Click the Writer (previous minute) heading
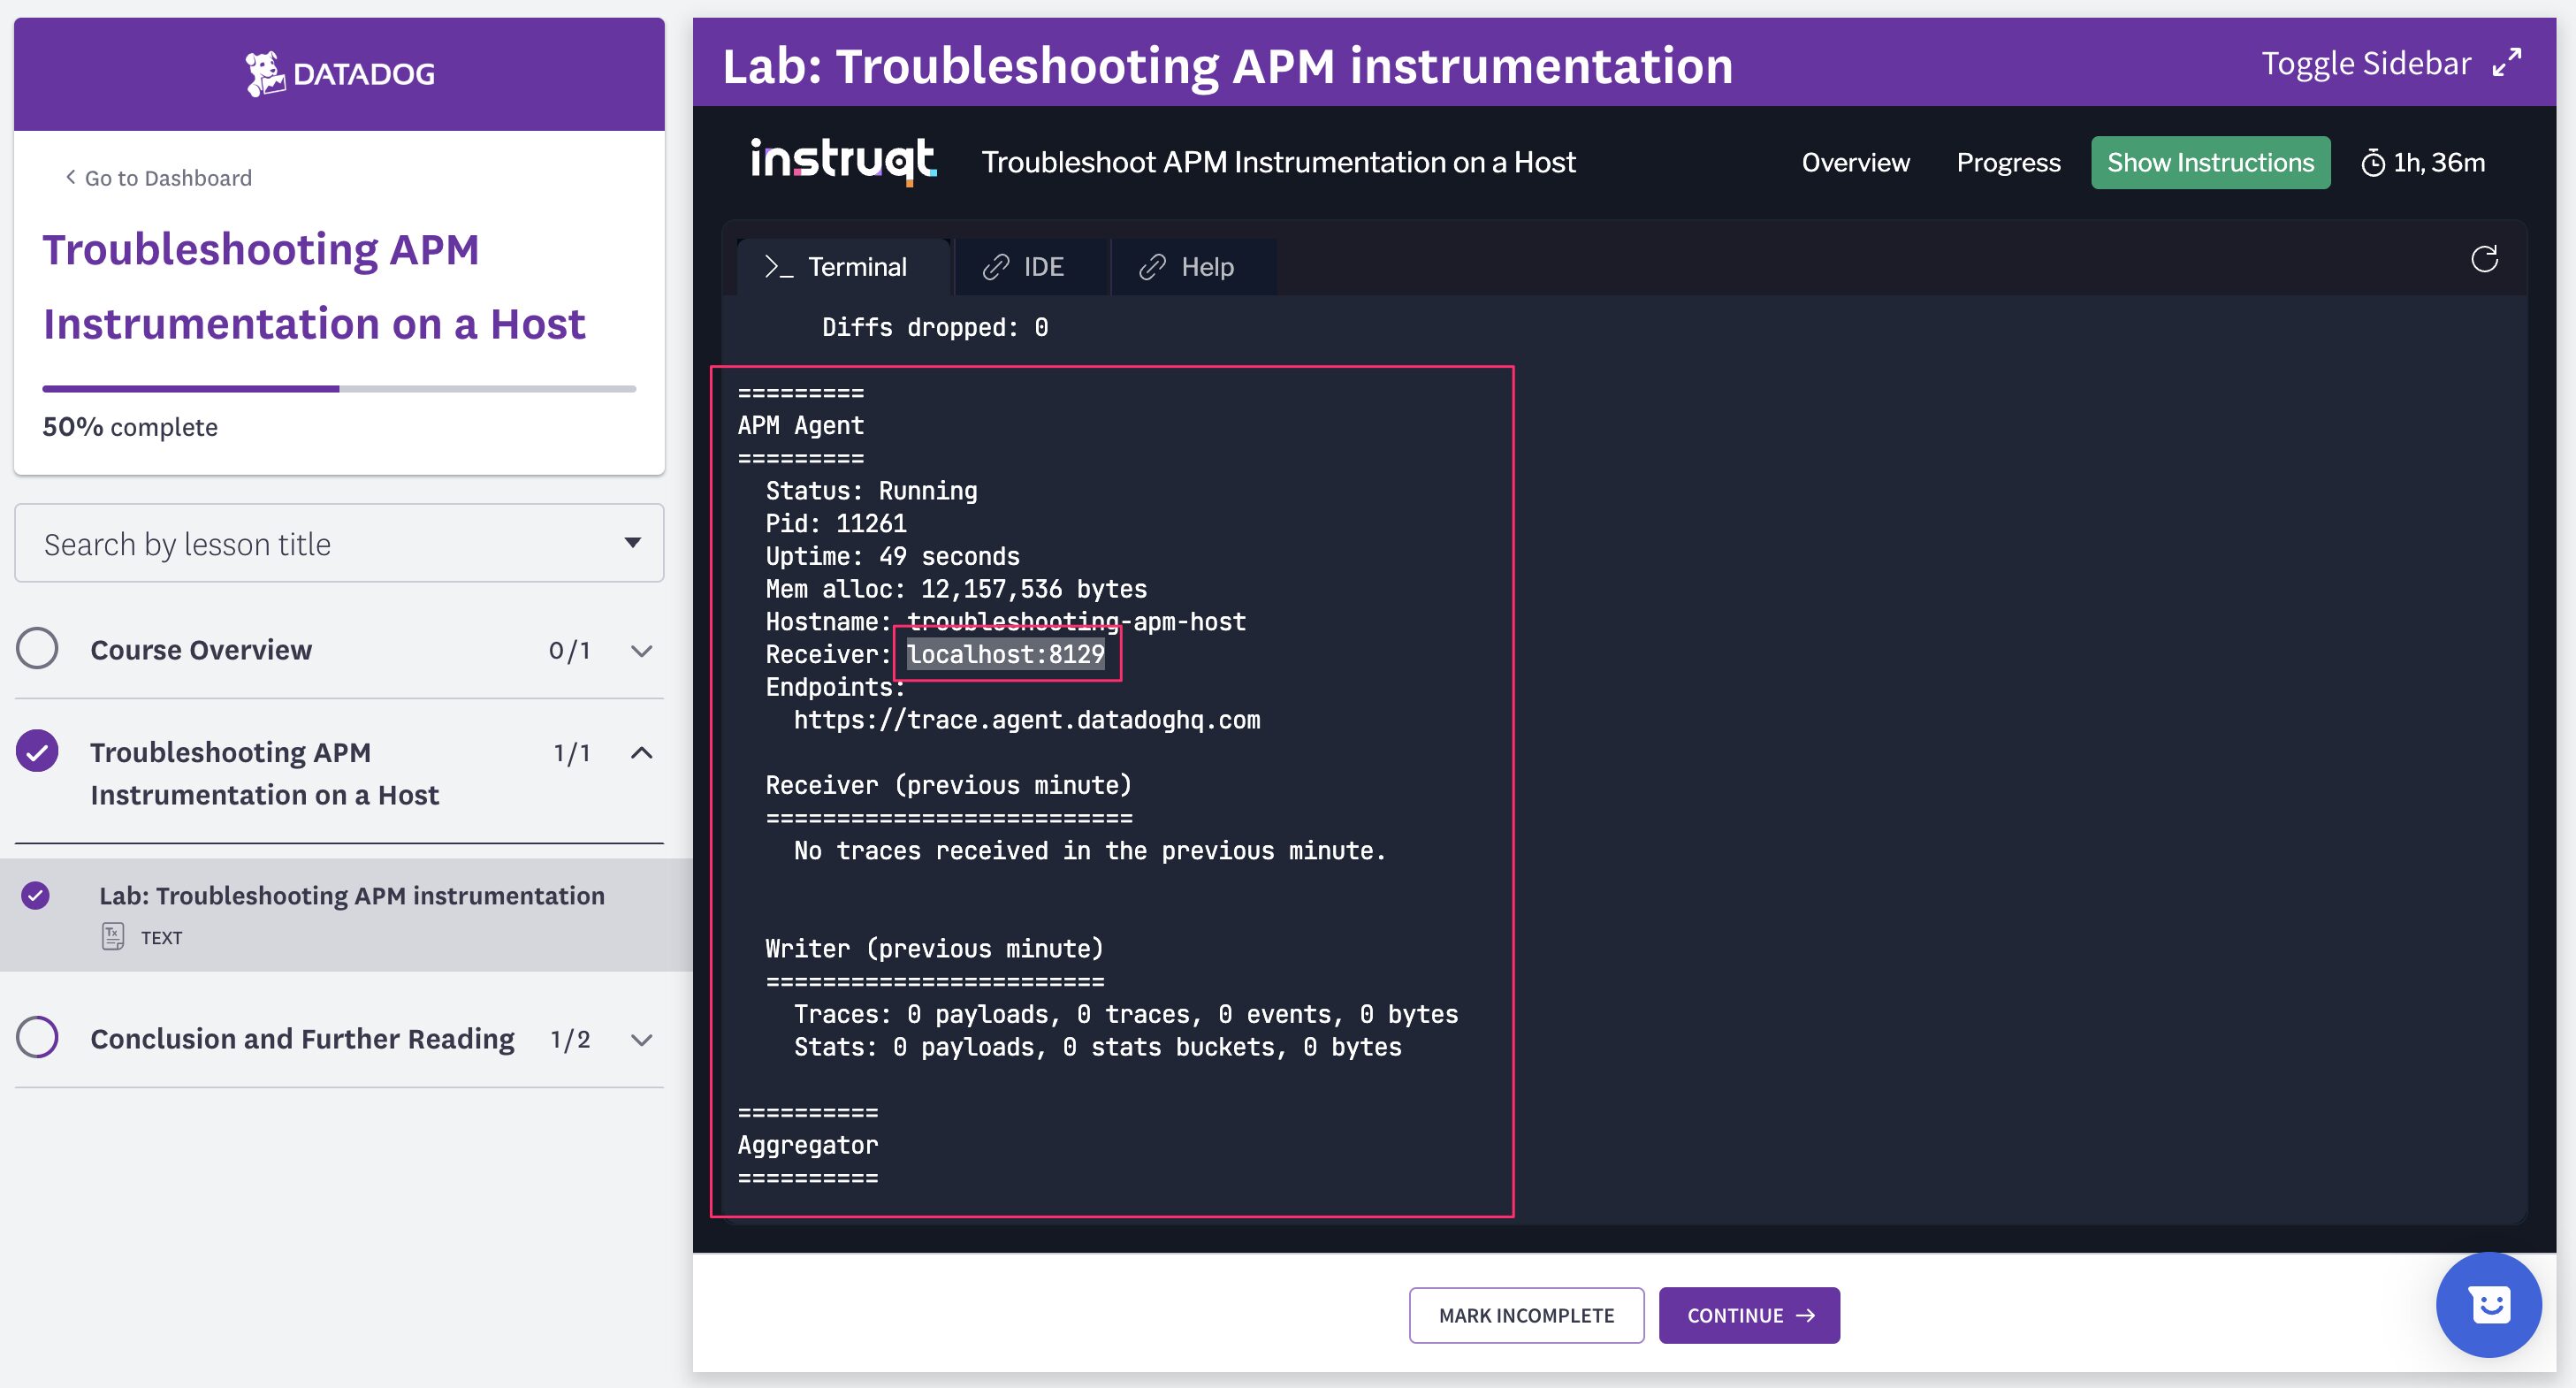2576x1388 pixels. (934, 949)
